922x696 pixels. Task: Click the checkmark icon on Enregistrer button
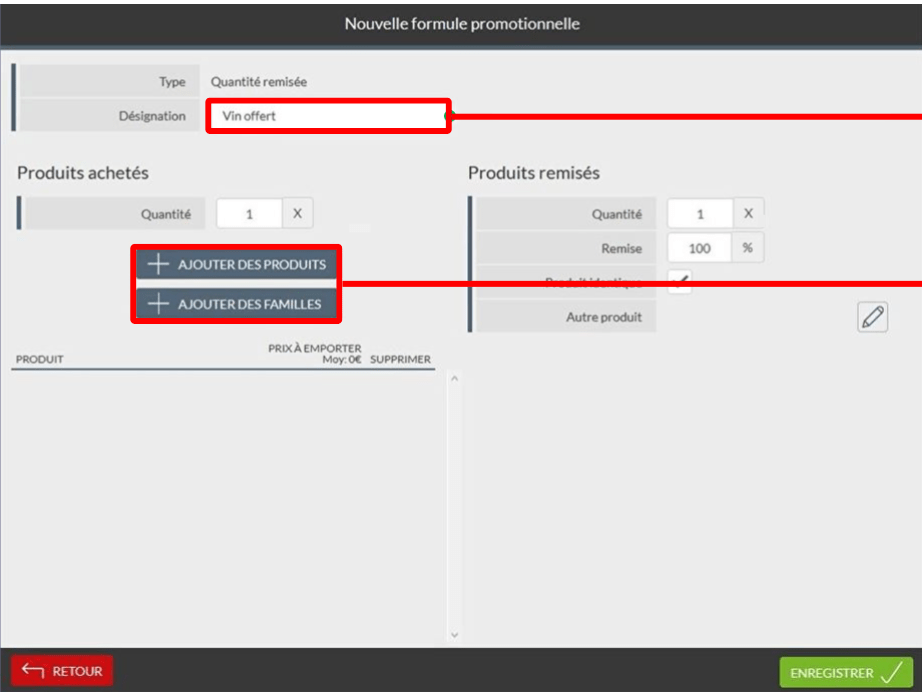pos(892,672)
